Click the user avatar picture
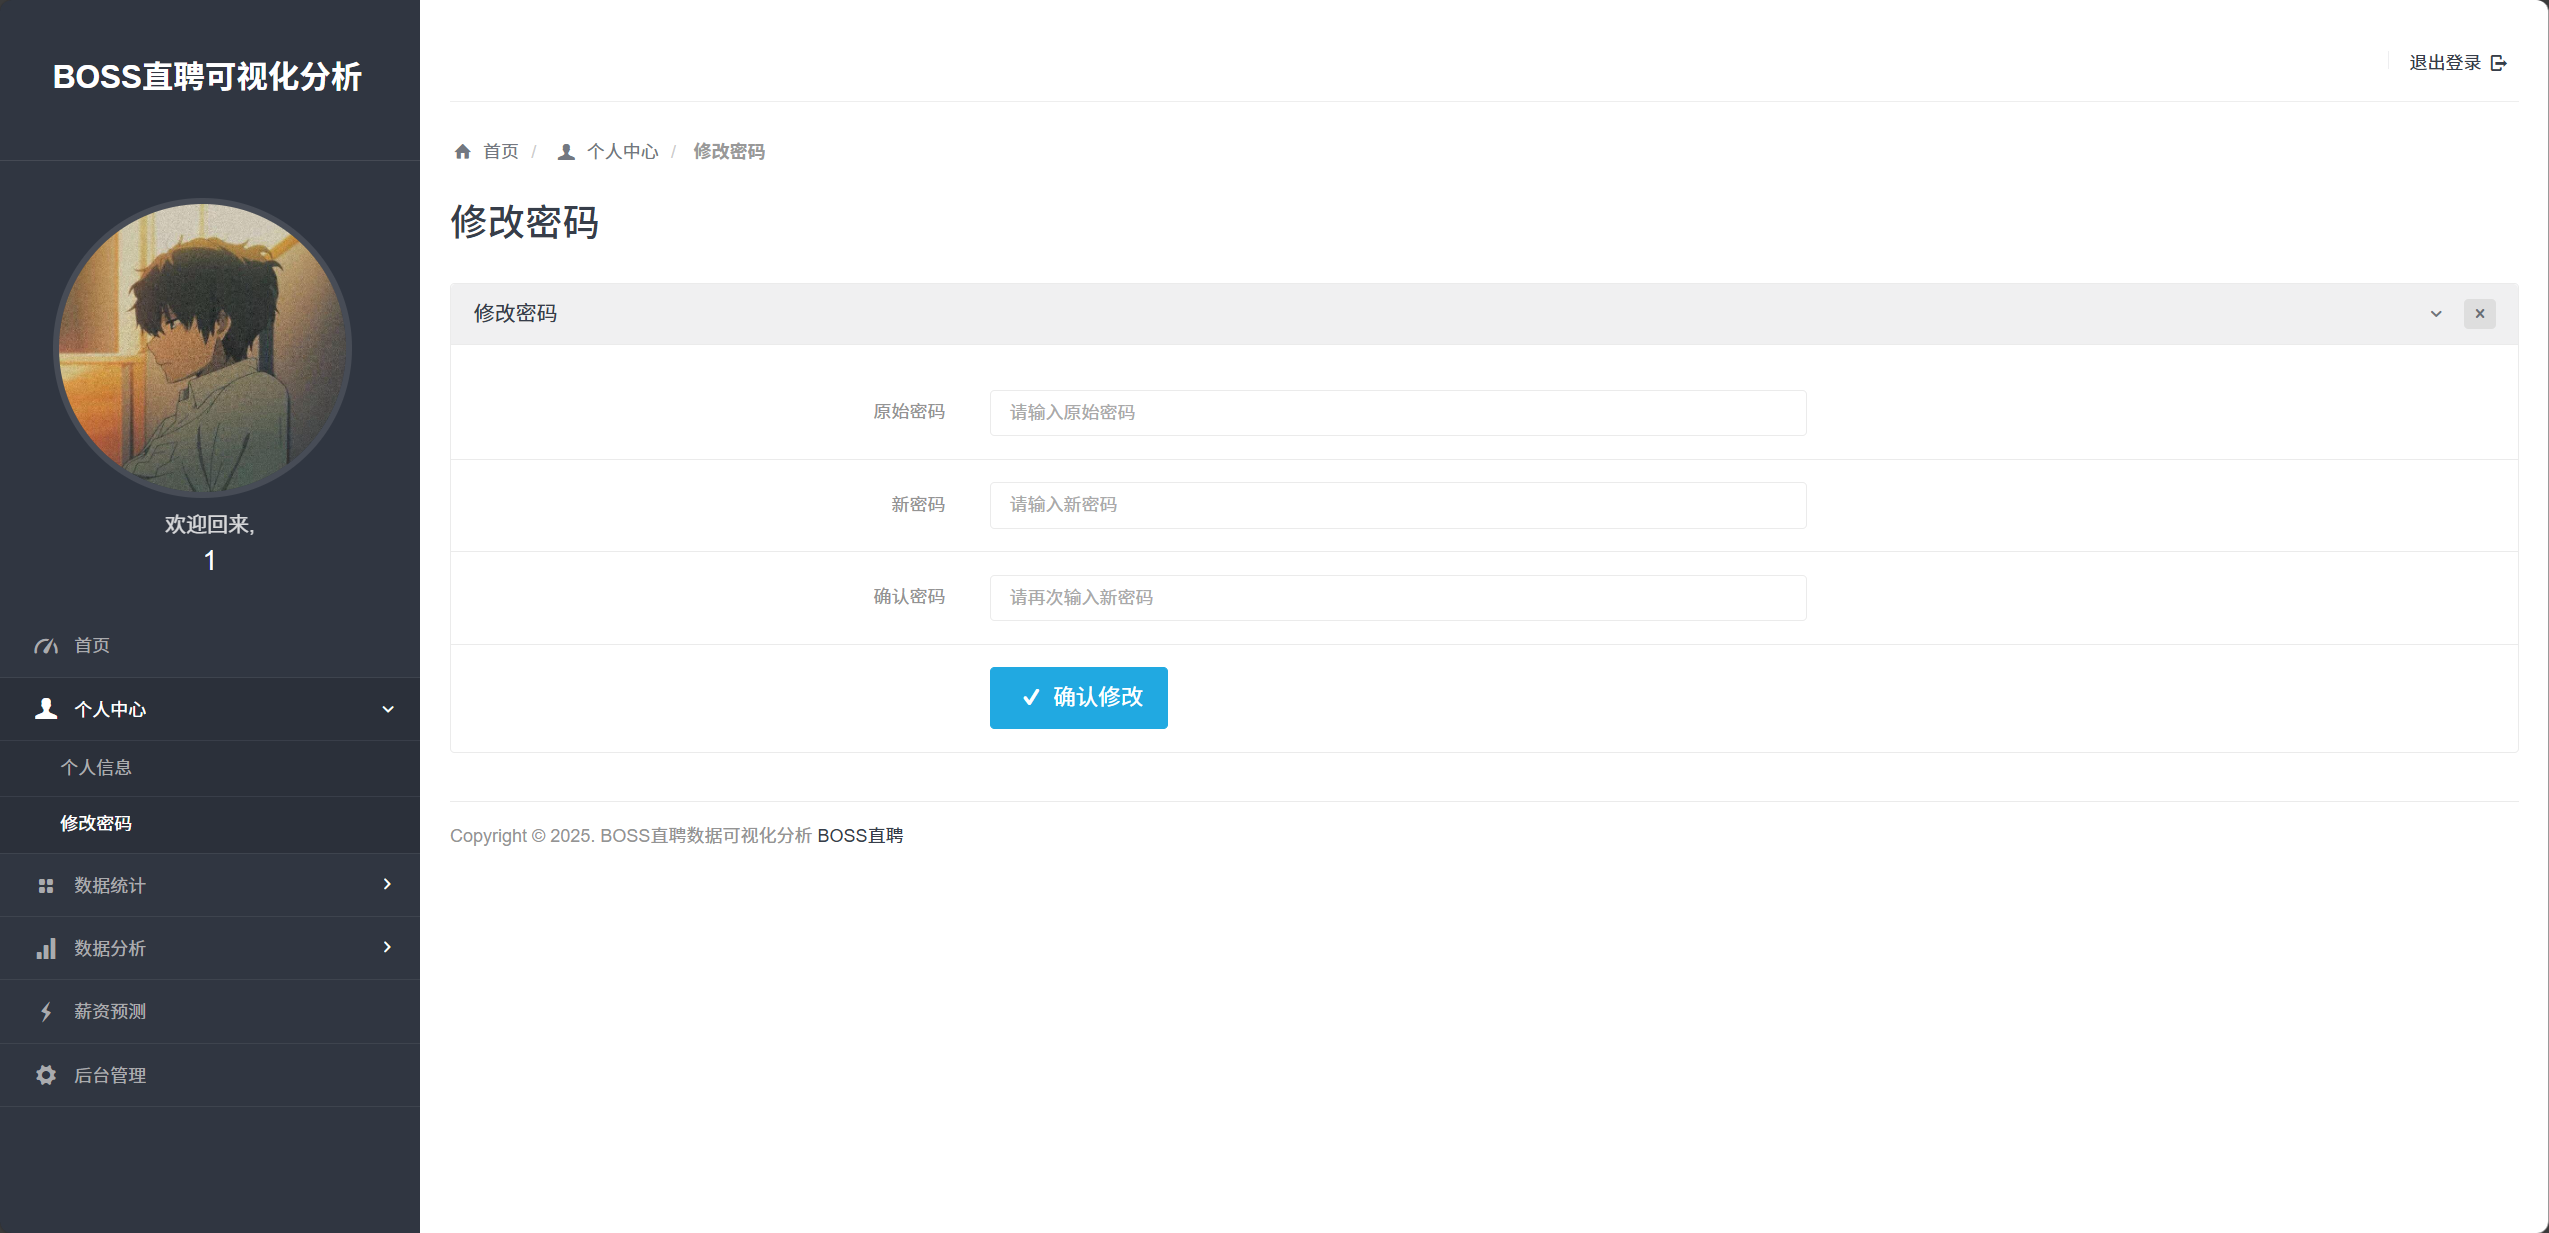 (x=203, y=348)
